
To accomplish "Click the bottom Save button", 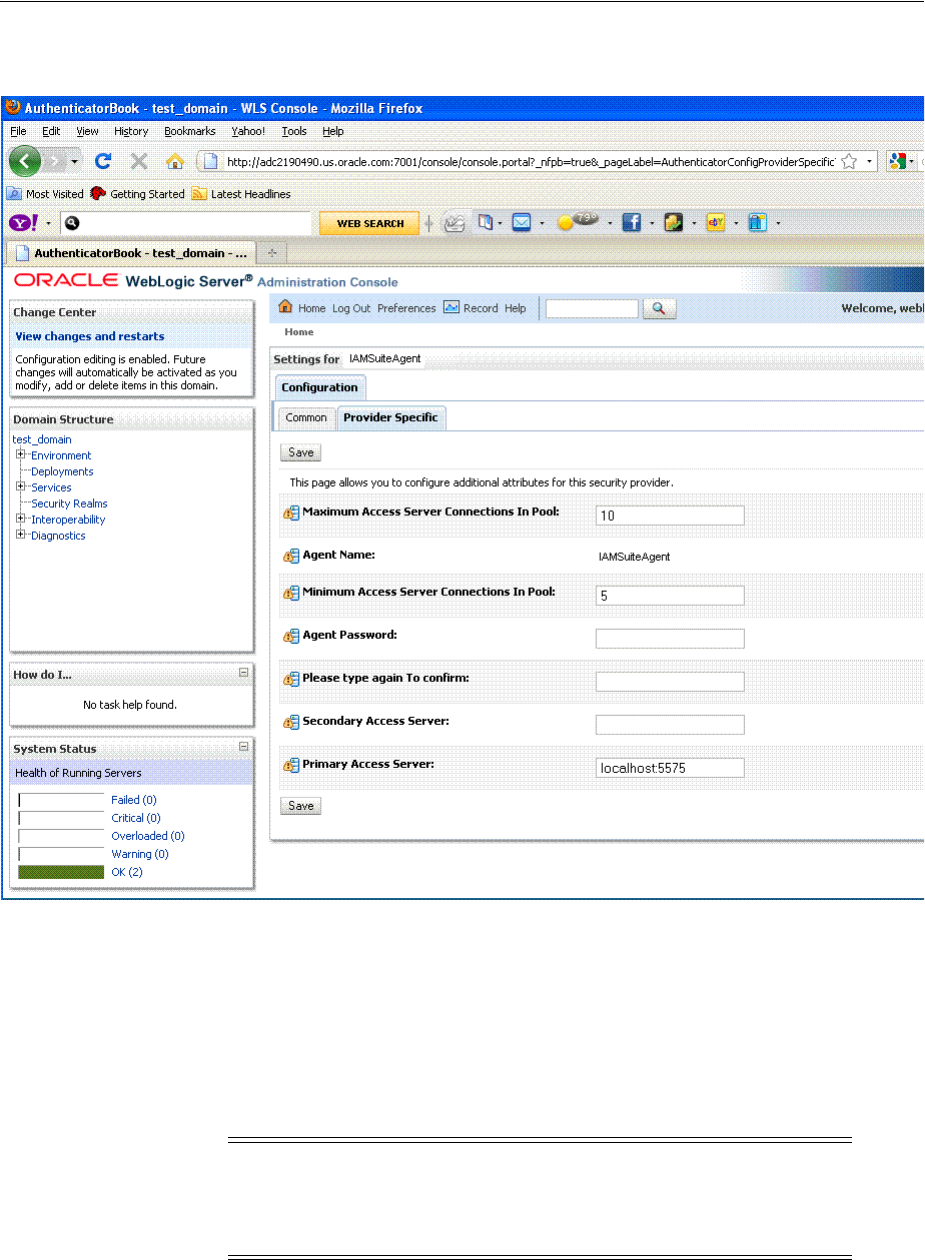I will (300, 806).
